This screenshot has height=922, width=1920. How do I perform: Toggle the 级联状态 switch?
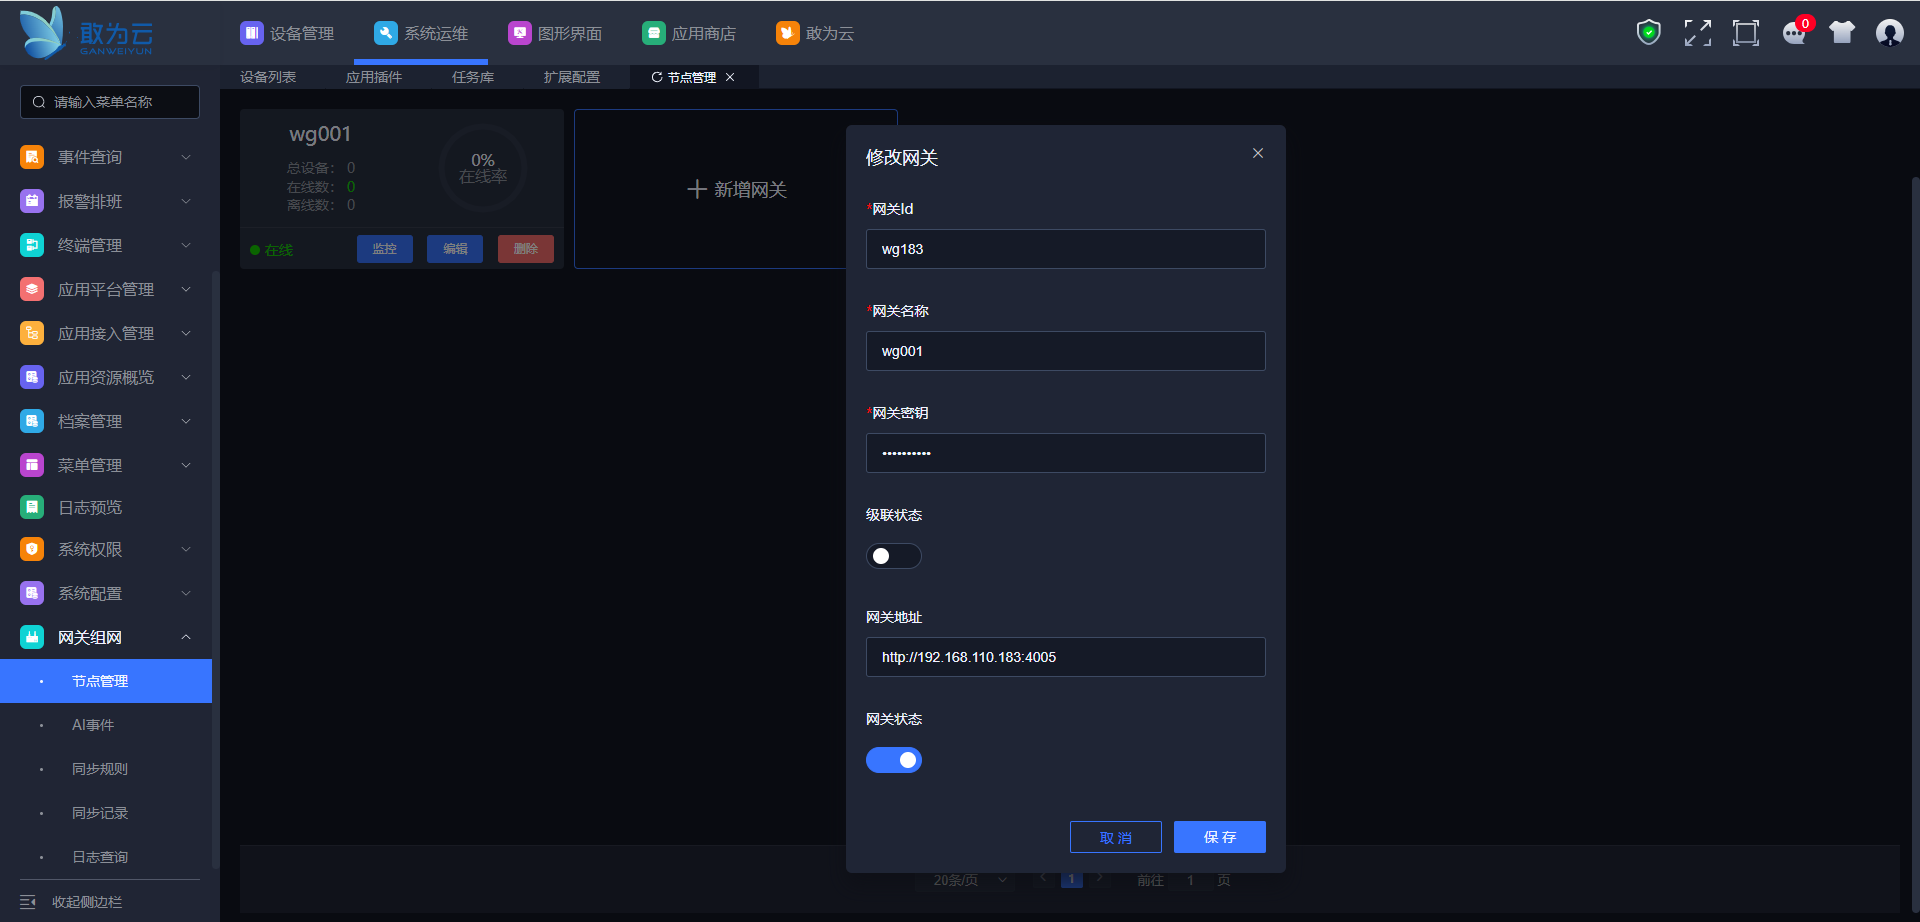(x=894, y=556)
